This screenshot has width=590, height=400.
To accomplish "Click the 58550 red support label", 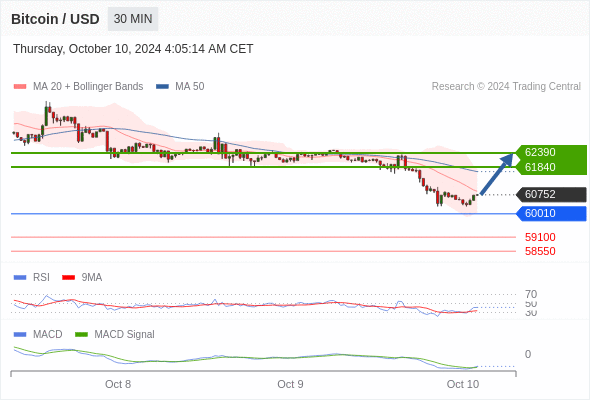I will tap(540, 251).
